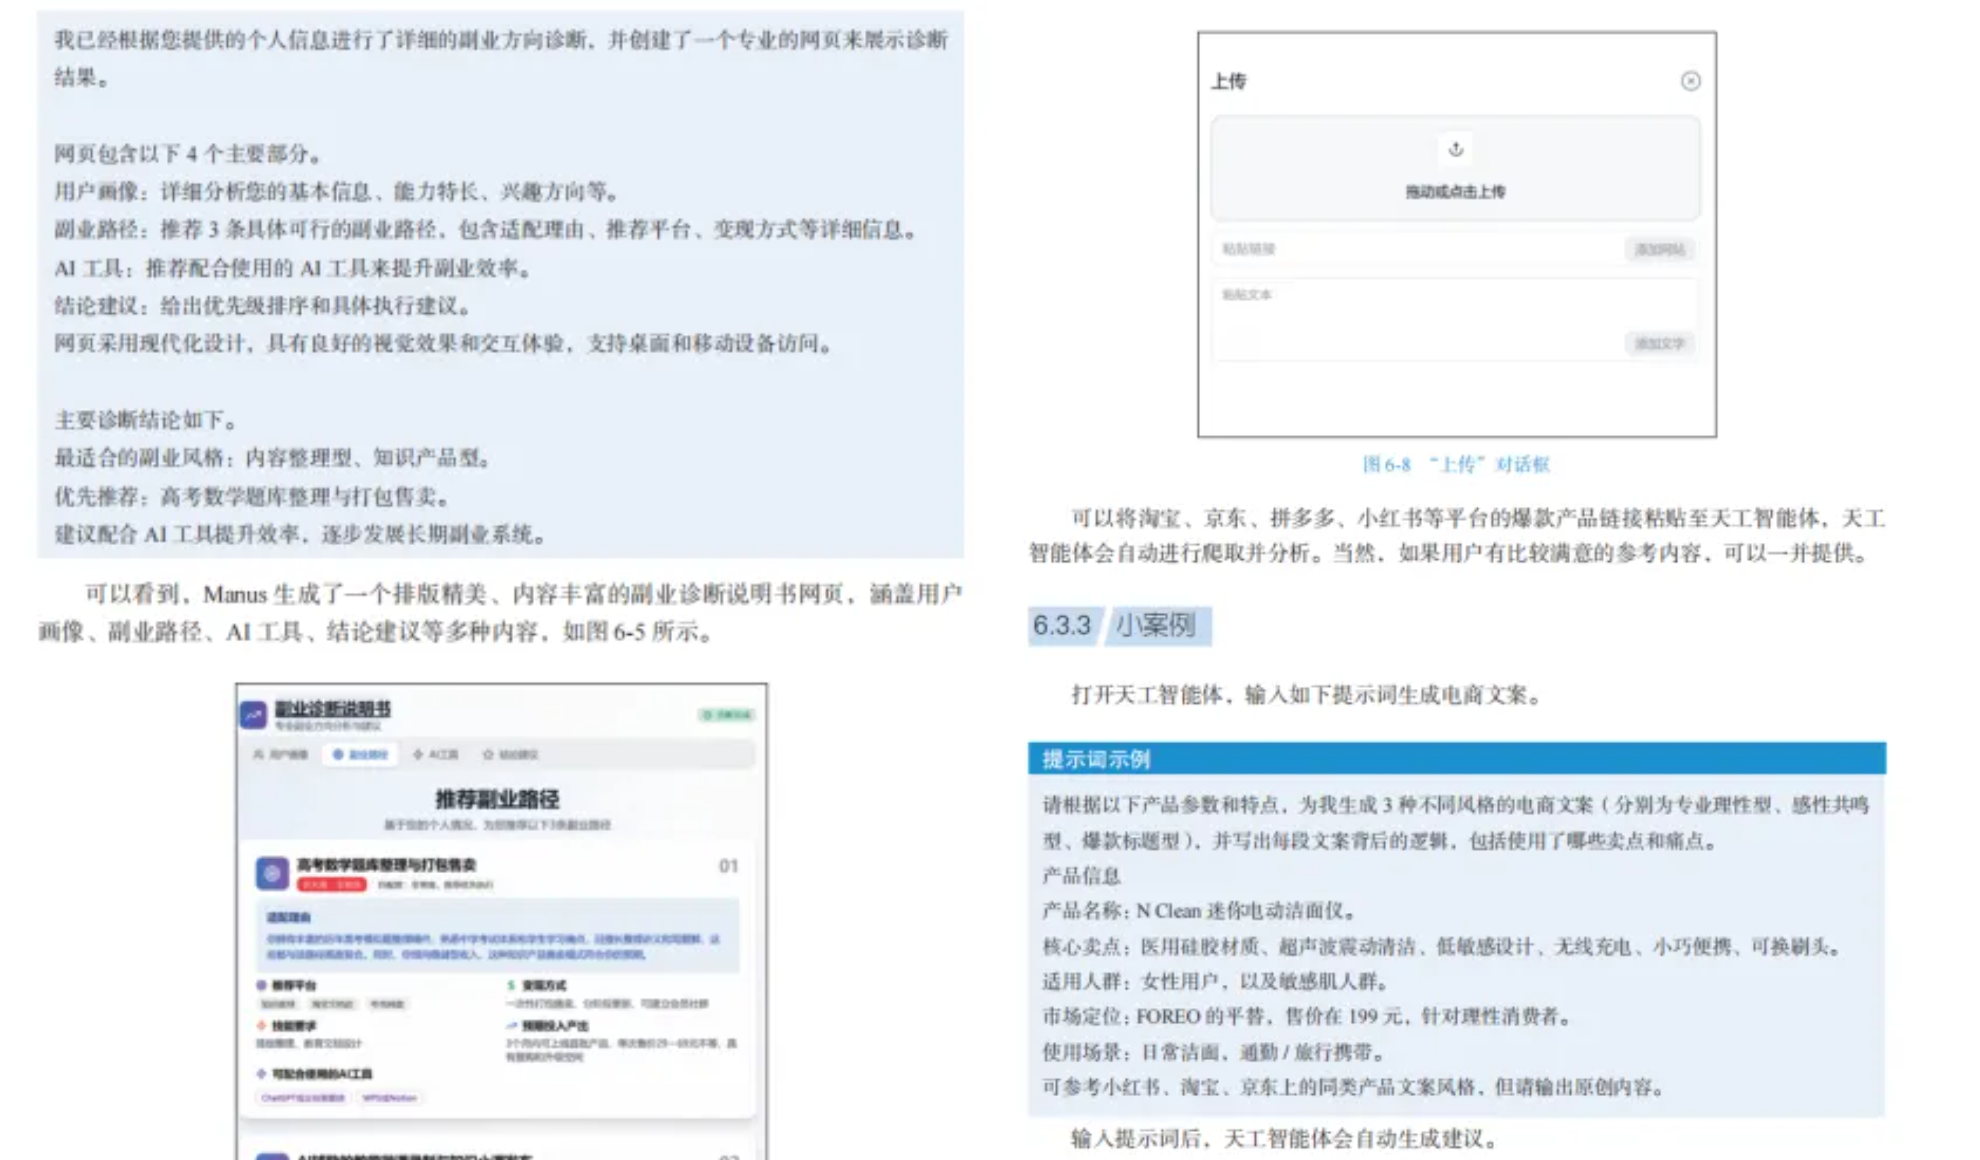Screen dimensions: 1980x1160
Task: Click the 结论建议: 给出优先级排序 line
Action: (x=263, y=305)
